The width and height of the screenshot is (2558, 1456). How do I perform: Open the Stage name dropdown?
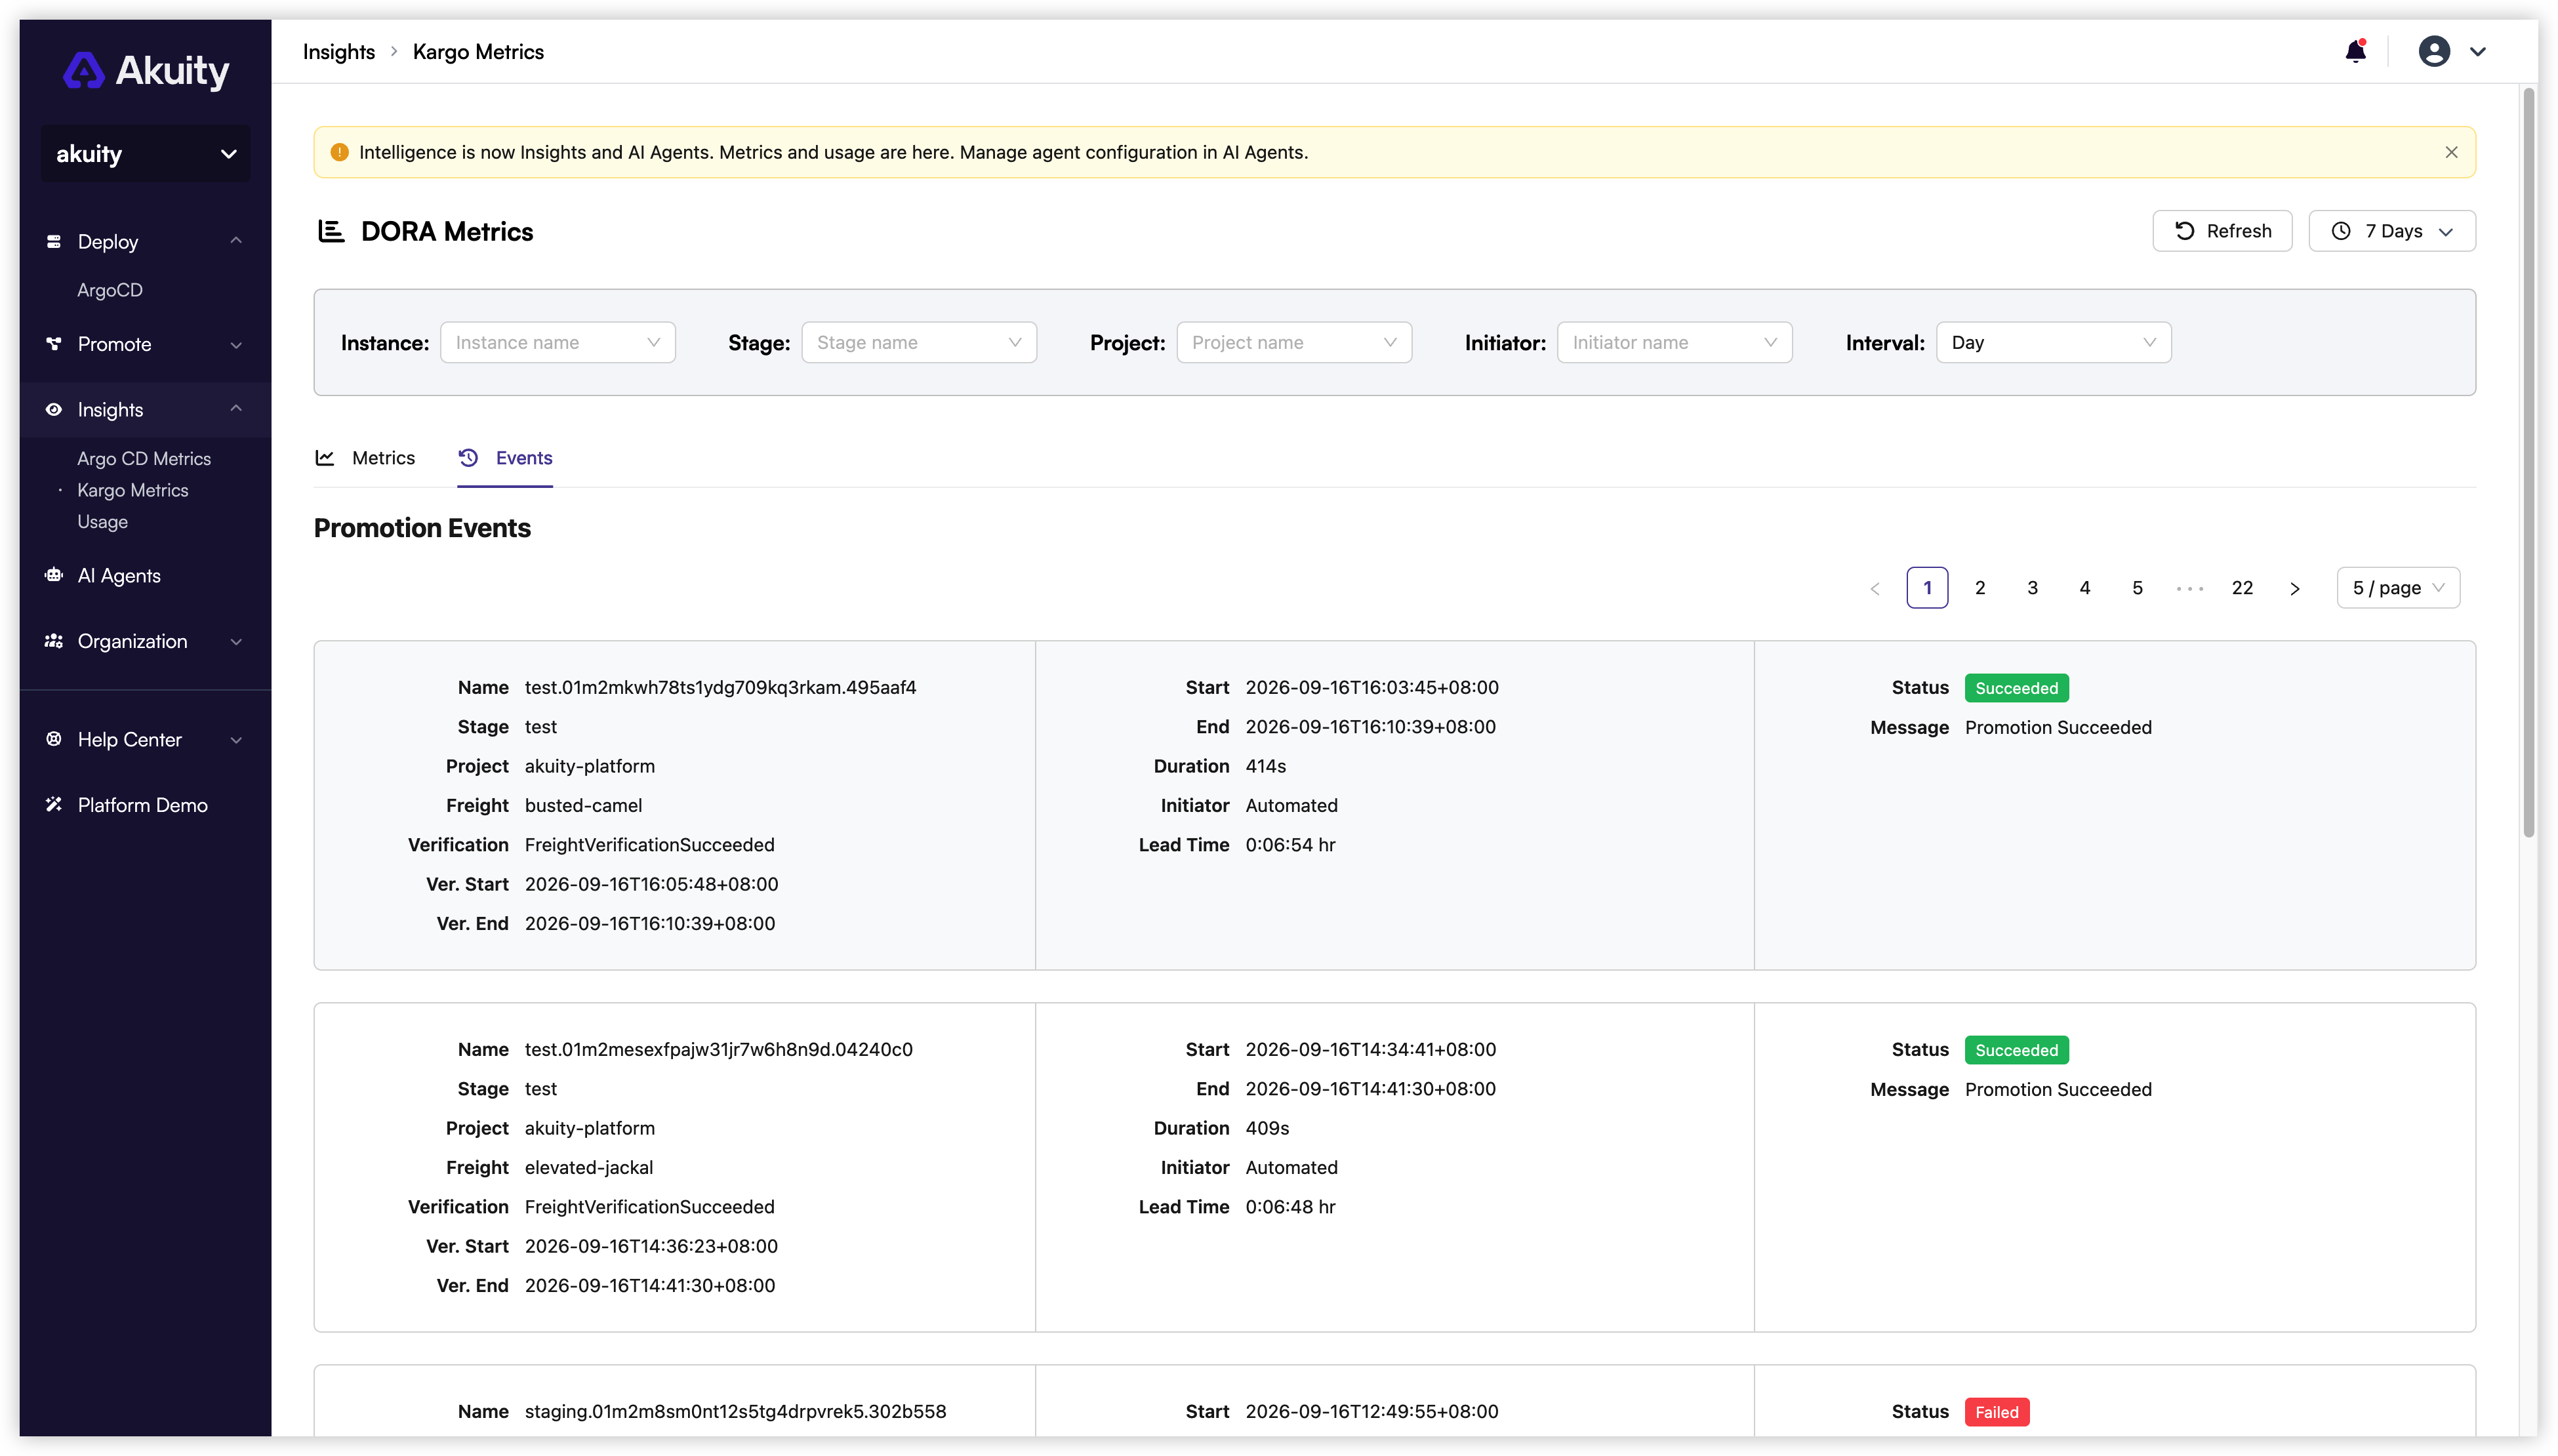point(919,343)
